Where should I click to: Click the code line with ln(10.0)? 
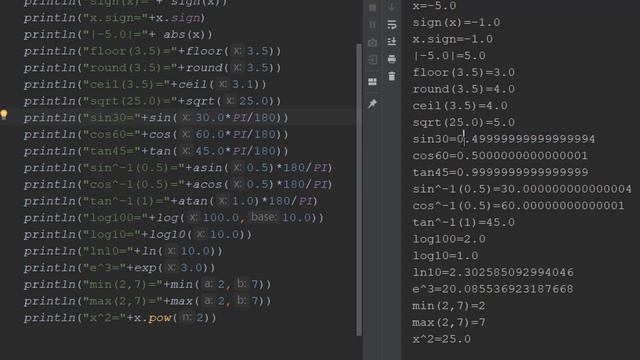pyautogui.click(x=123, y=251)
